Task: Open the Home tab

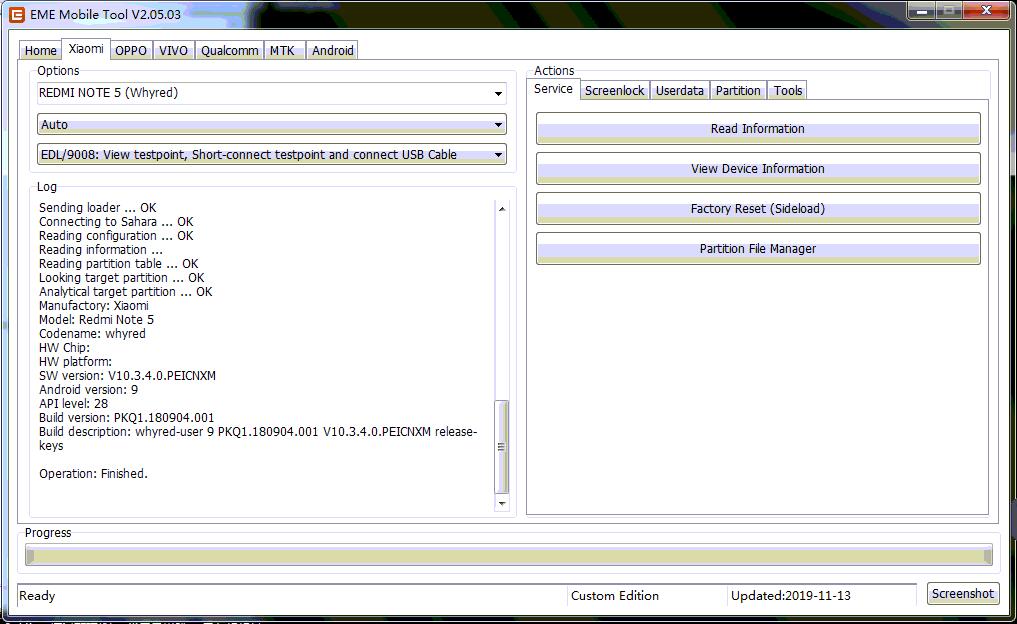Action: pyautogui.click(x=40, y=51)
